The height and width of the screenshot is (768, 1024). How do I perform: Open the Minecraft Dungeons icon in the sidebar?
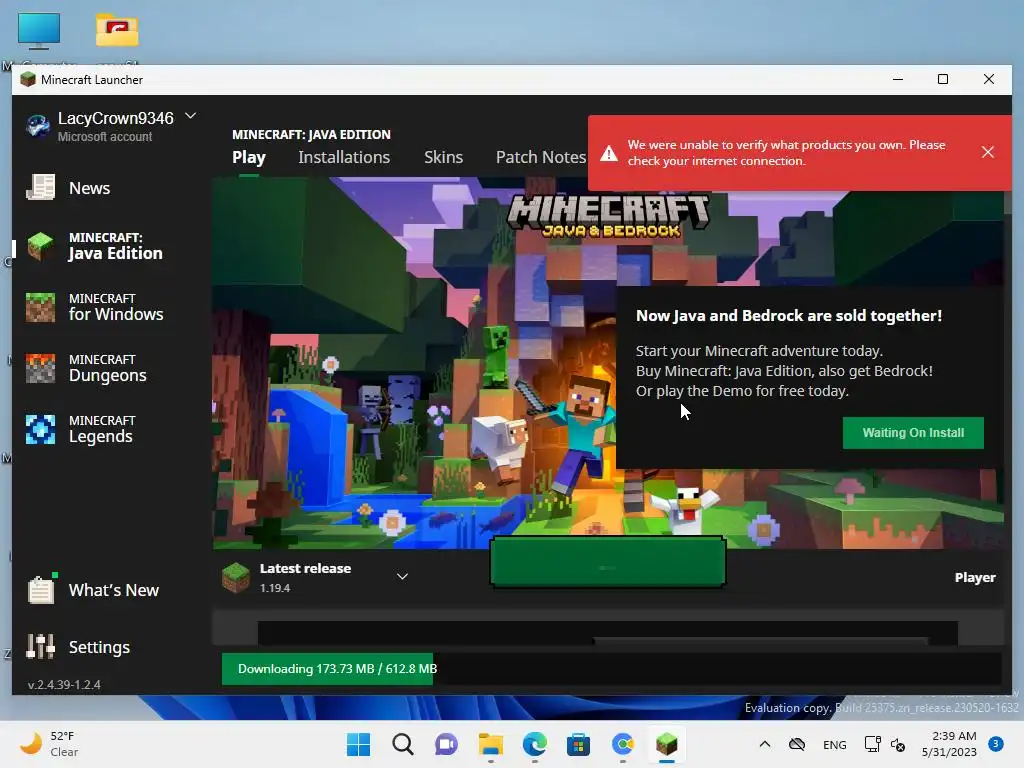point(40,368)
